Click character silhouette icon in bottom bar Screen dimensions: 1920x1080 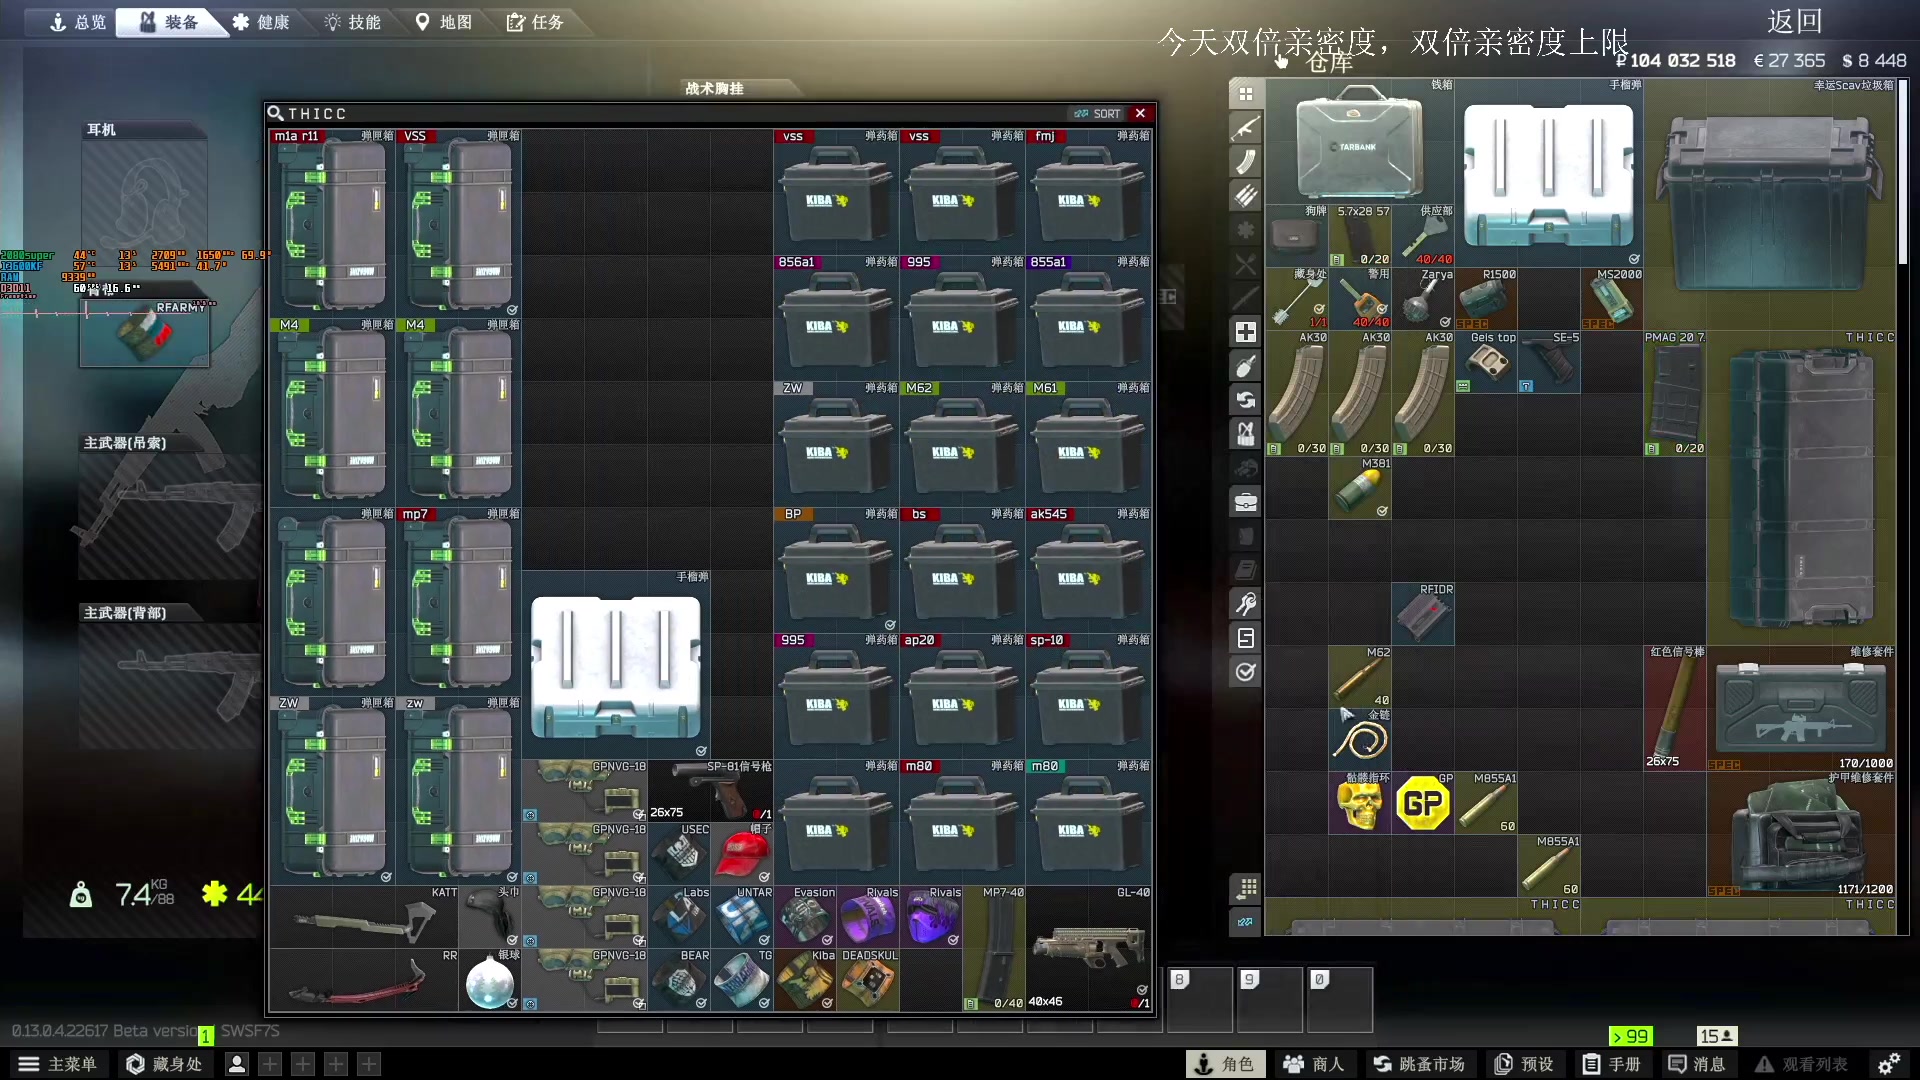pyautogui.click(x=237, y=1064)
